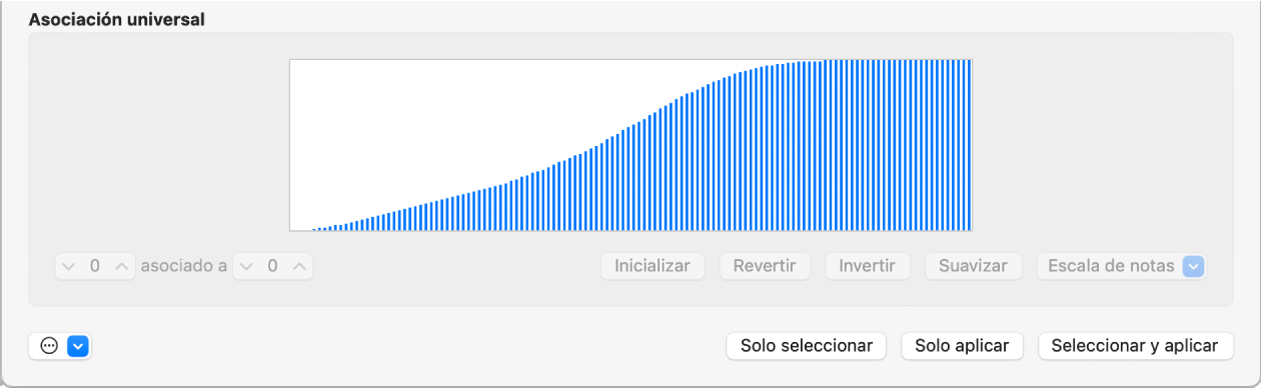Viewport: 1261px width, 388px height.
Task: Click the first map value field showing 0
Action: coord(95,267)
